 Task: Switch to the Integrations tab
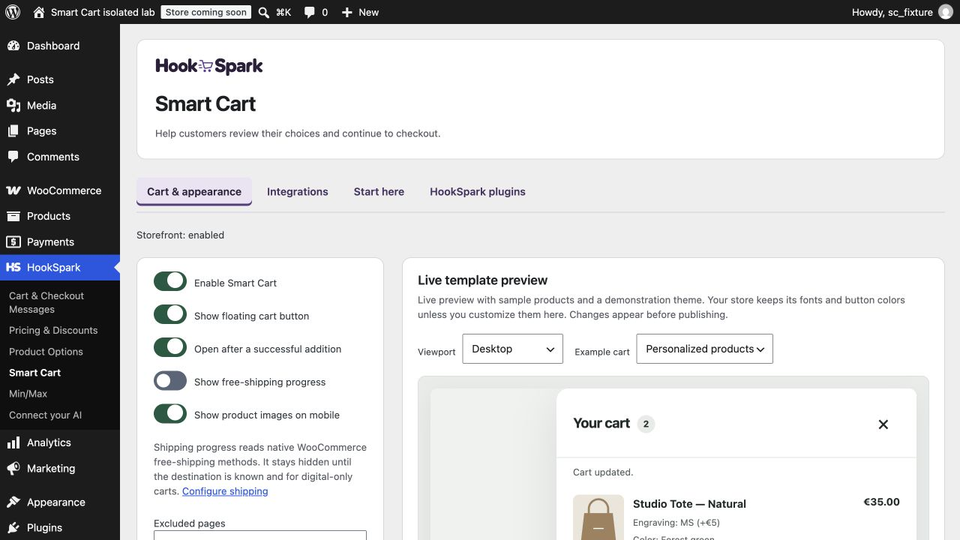(x=298, y=192)
